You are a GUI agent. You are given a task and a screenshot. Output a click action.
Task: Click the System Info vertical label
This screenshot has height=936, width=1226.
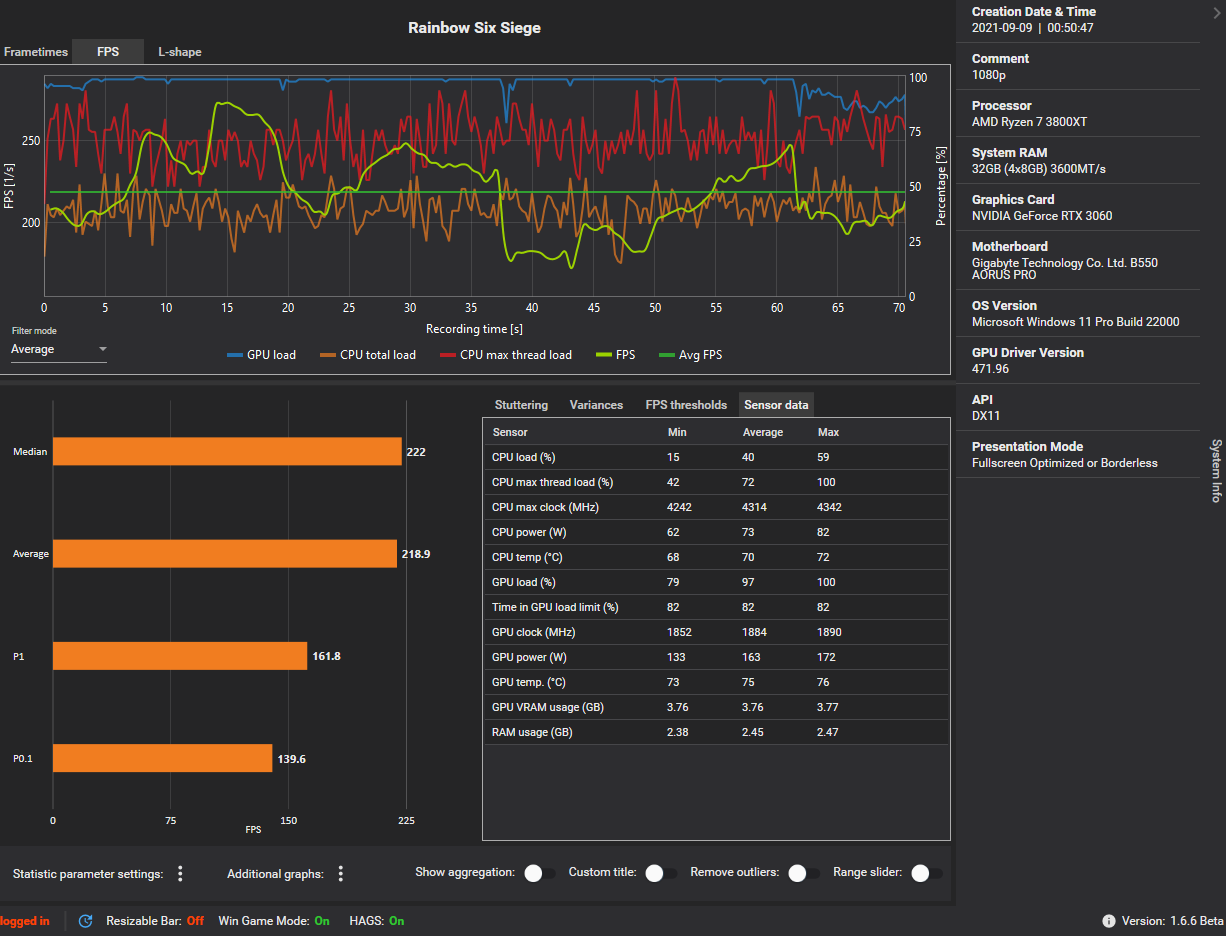(1216, 470)
